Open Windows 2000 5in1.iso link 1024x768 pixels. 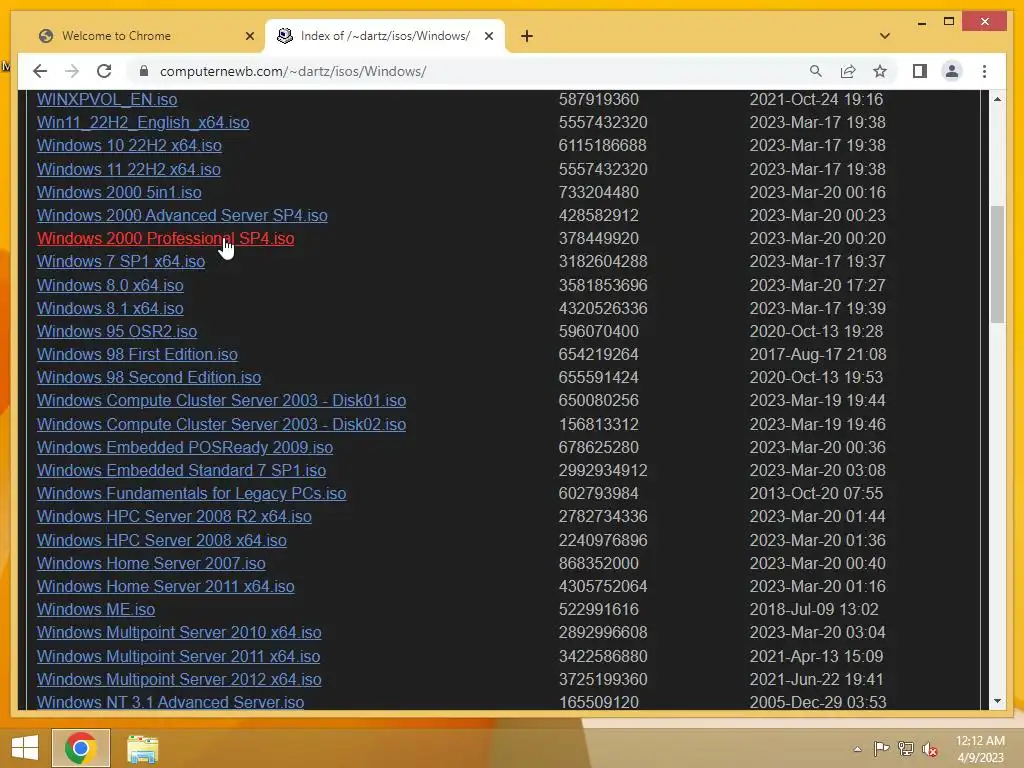coord(119,192)
